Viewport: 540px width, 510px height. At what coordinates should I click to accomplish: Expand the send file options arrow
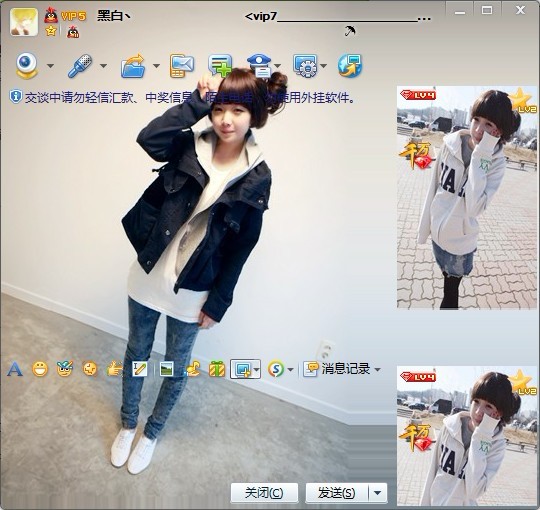pos(156,65)
